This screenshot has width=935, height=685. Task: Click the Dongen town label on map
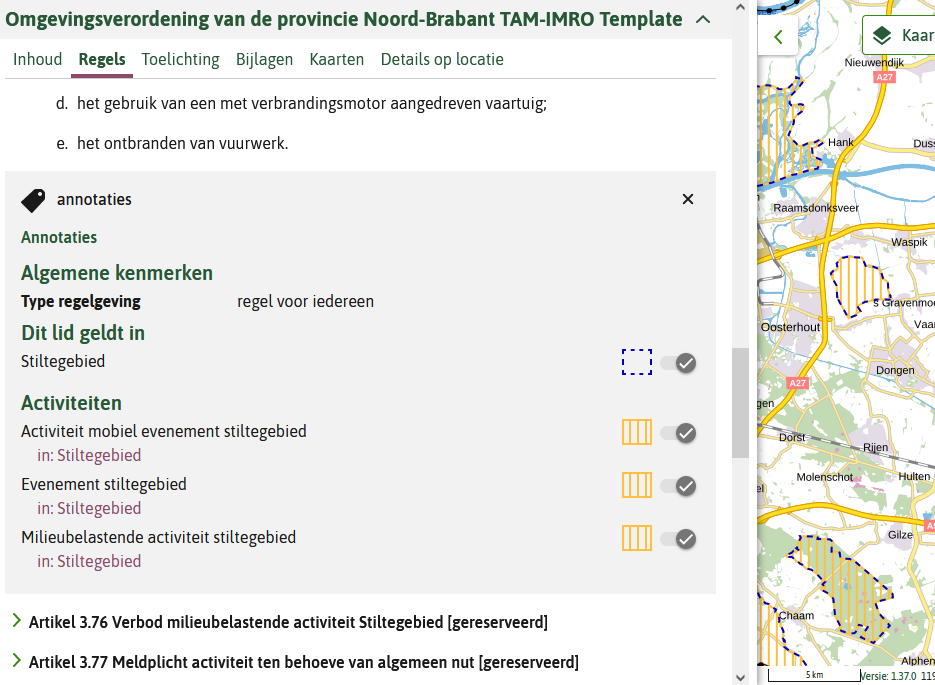coord(895,370)
